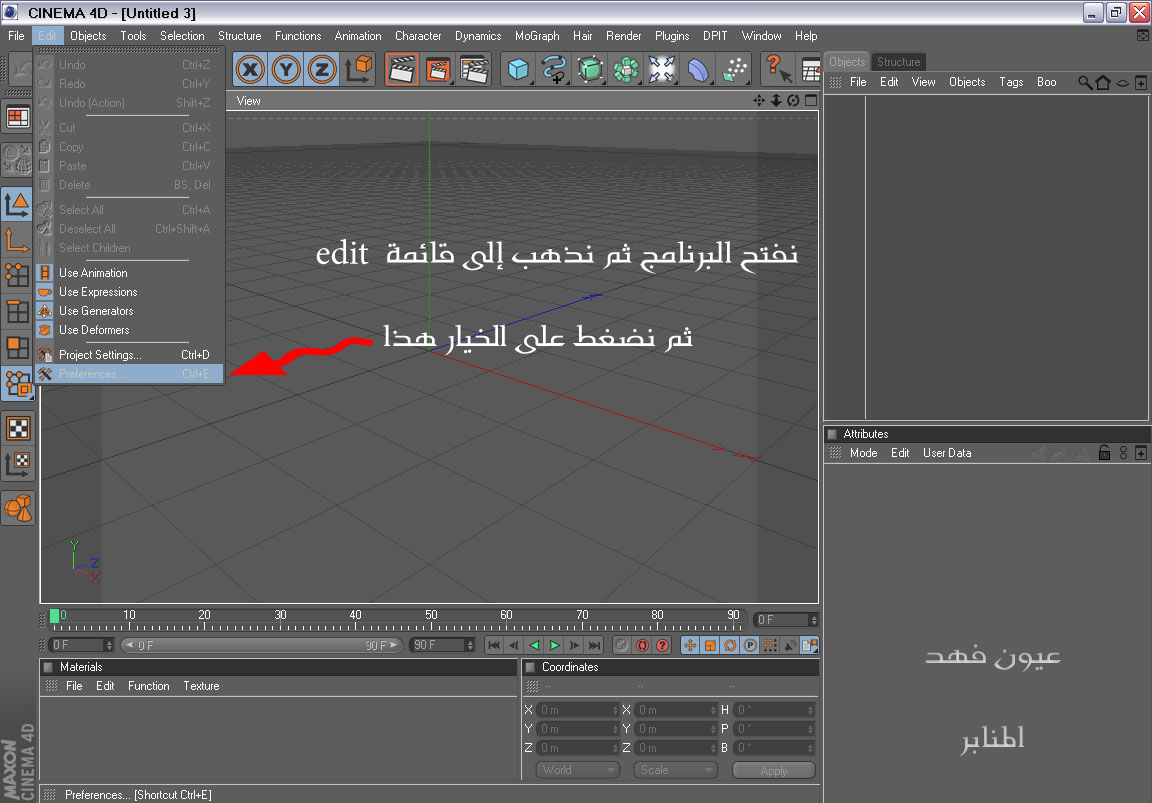Click stepper on top-right 0 F field
1152x803 pixels.
(x=813, y=620)
